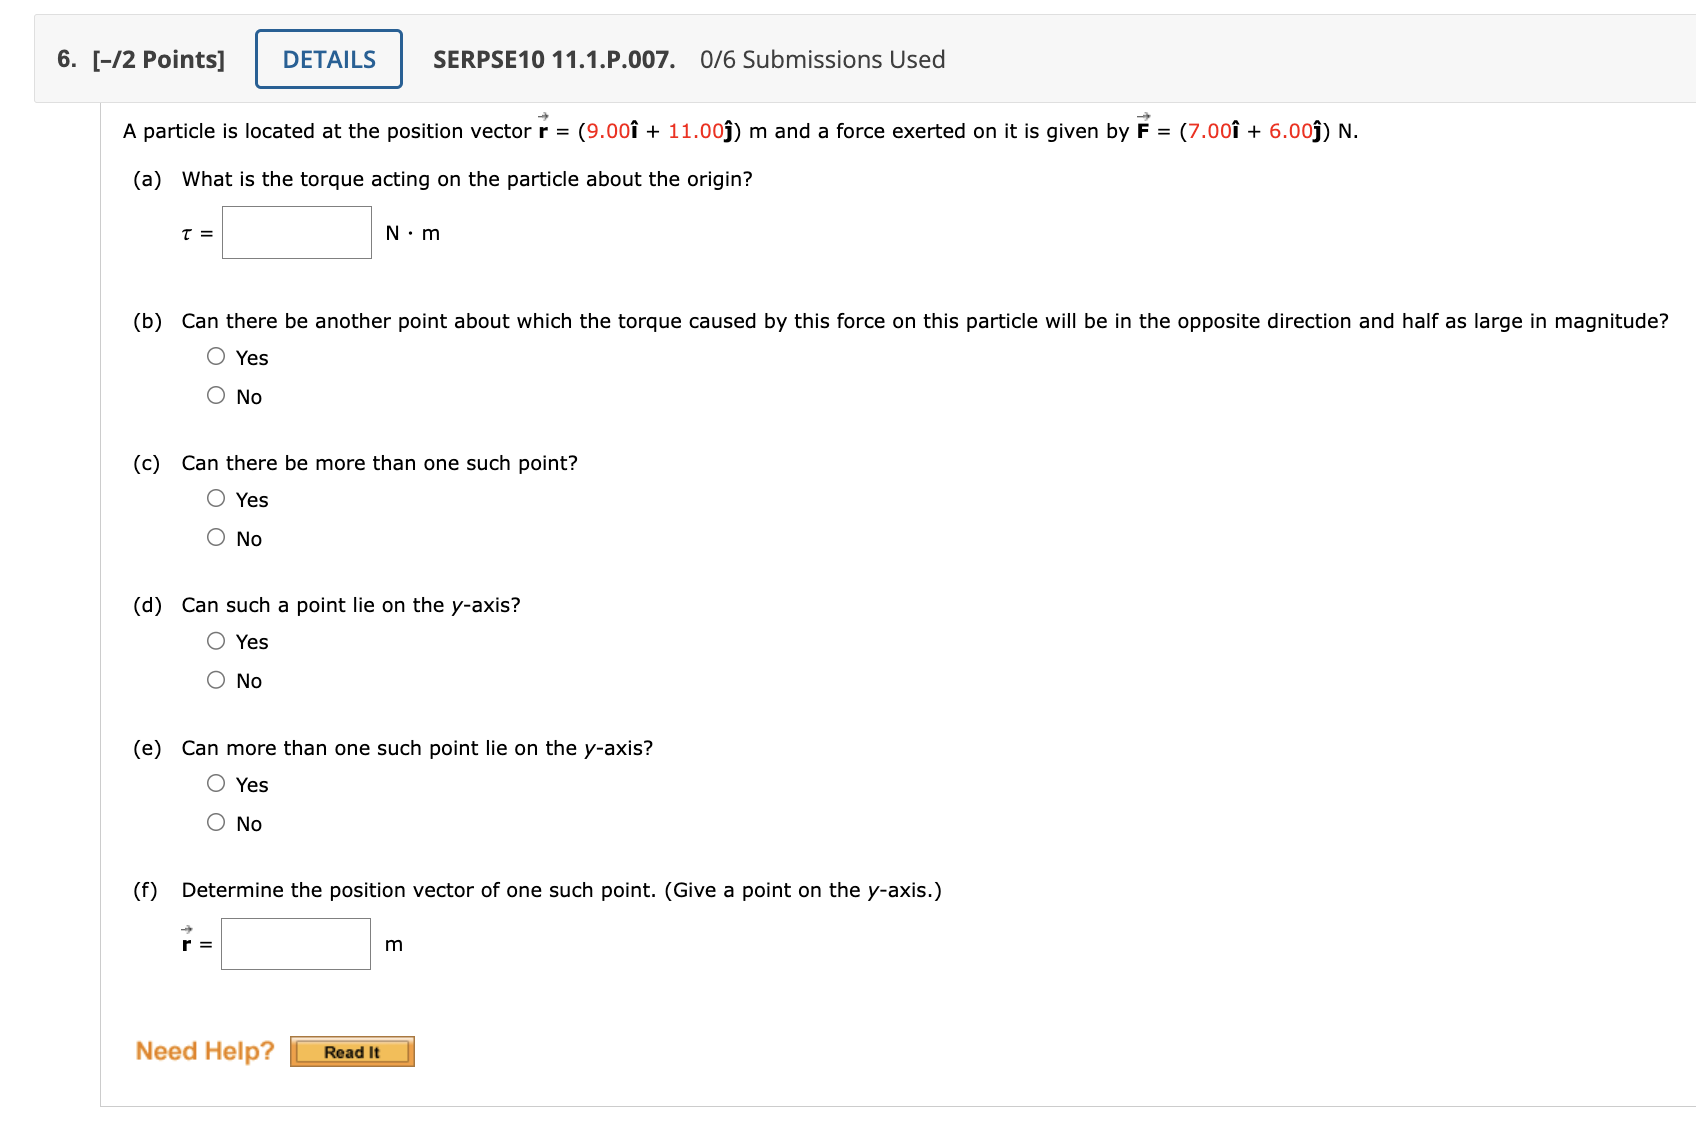Click the Read It help button
The width and height of the screenshot is (1696, 1142).
tap(352, 1051)
